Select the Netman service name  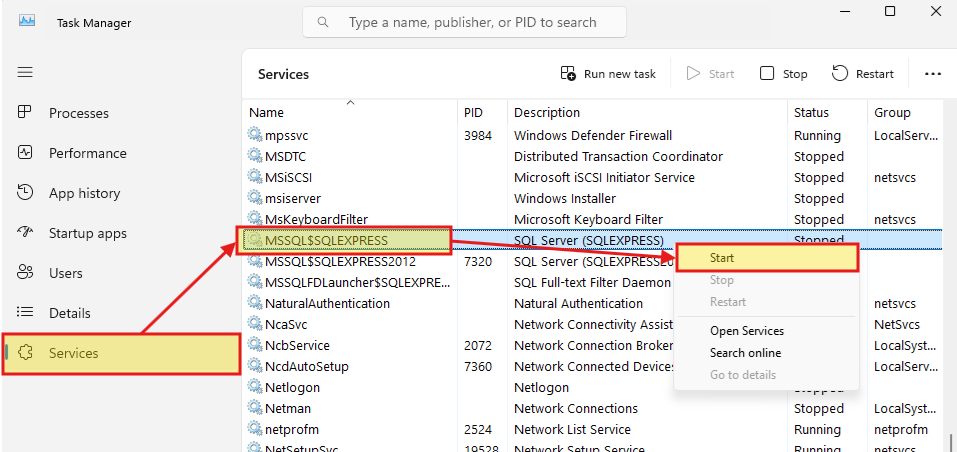click(288, 408)
